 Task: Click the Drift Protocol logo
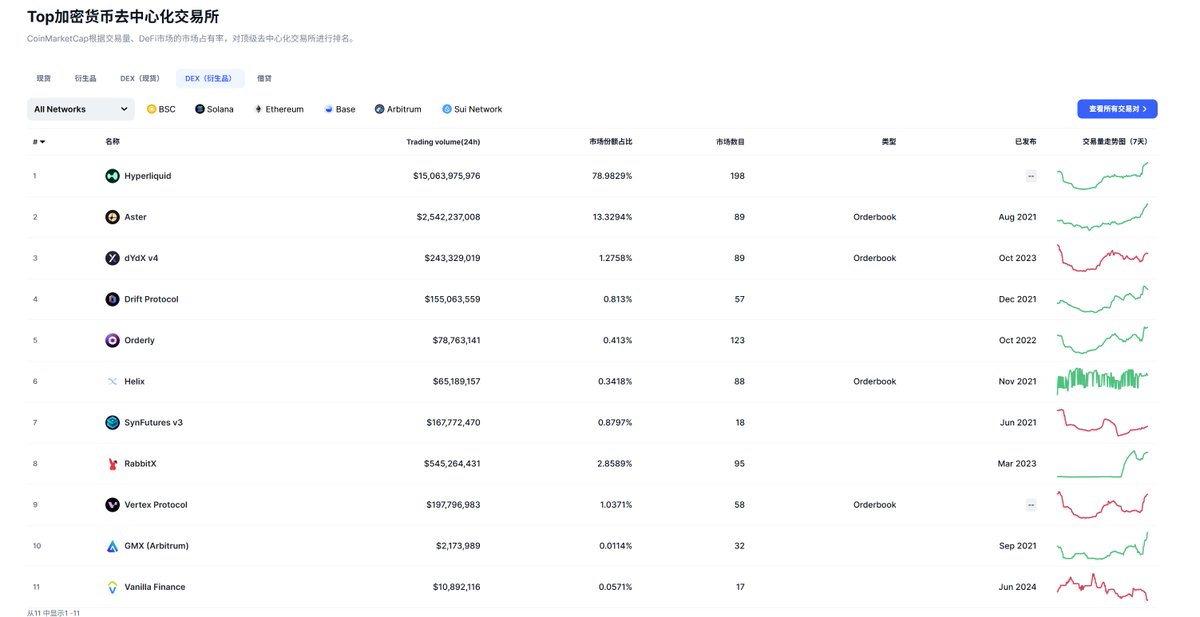[112, 299]
